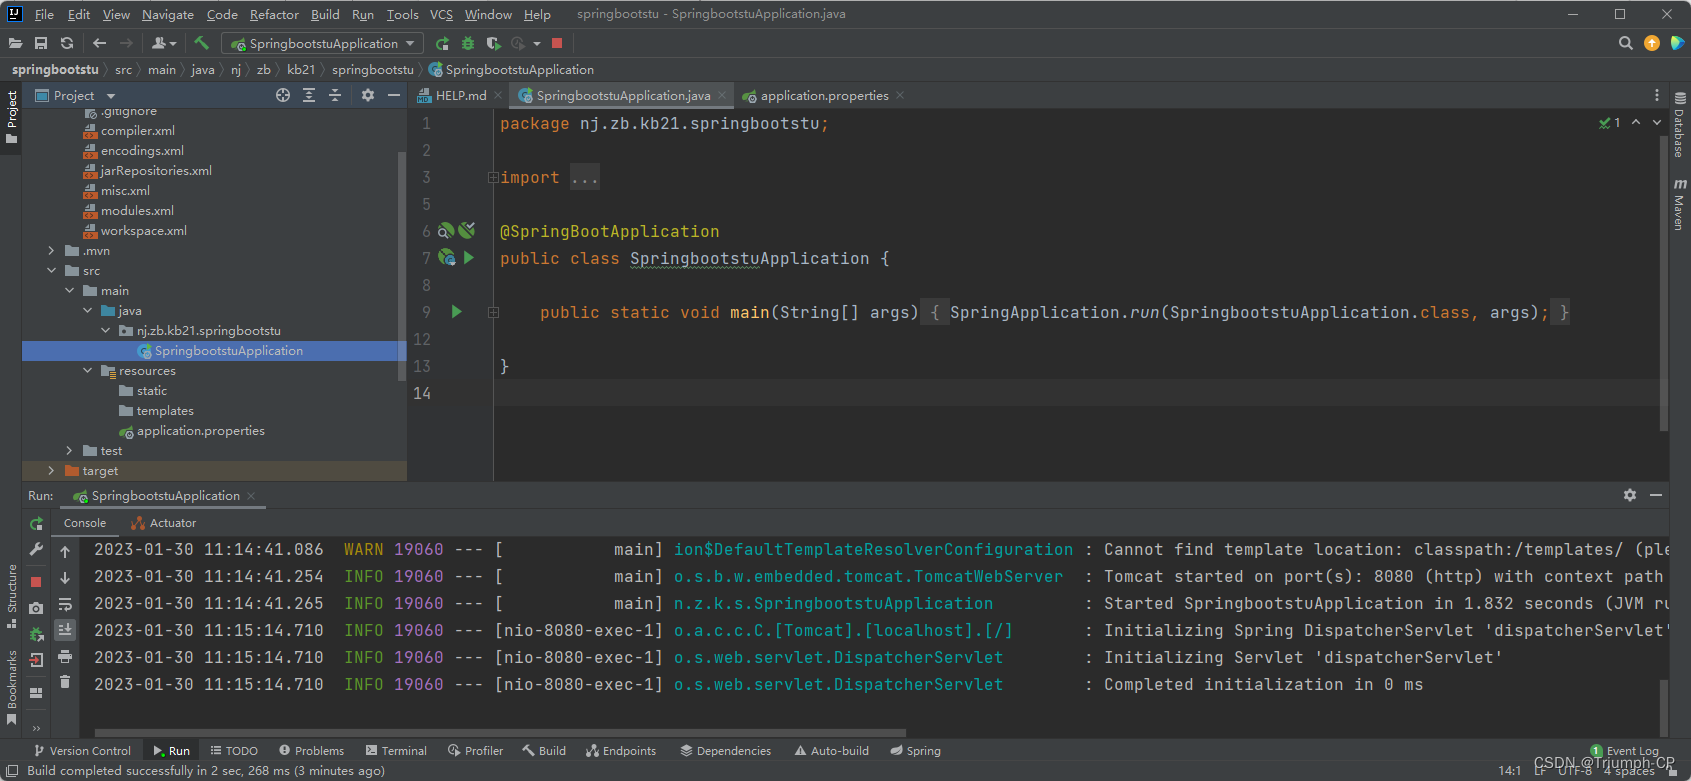Image resolution: width=1691 pixels, height=781 pixels.
Task: Expand the .mvn folder
Action: pyautogui.click(x=50, y=251)
